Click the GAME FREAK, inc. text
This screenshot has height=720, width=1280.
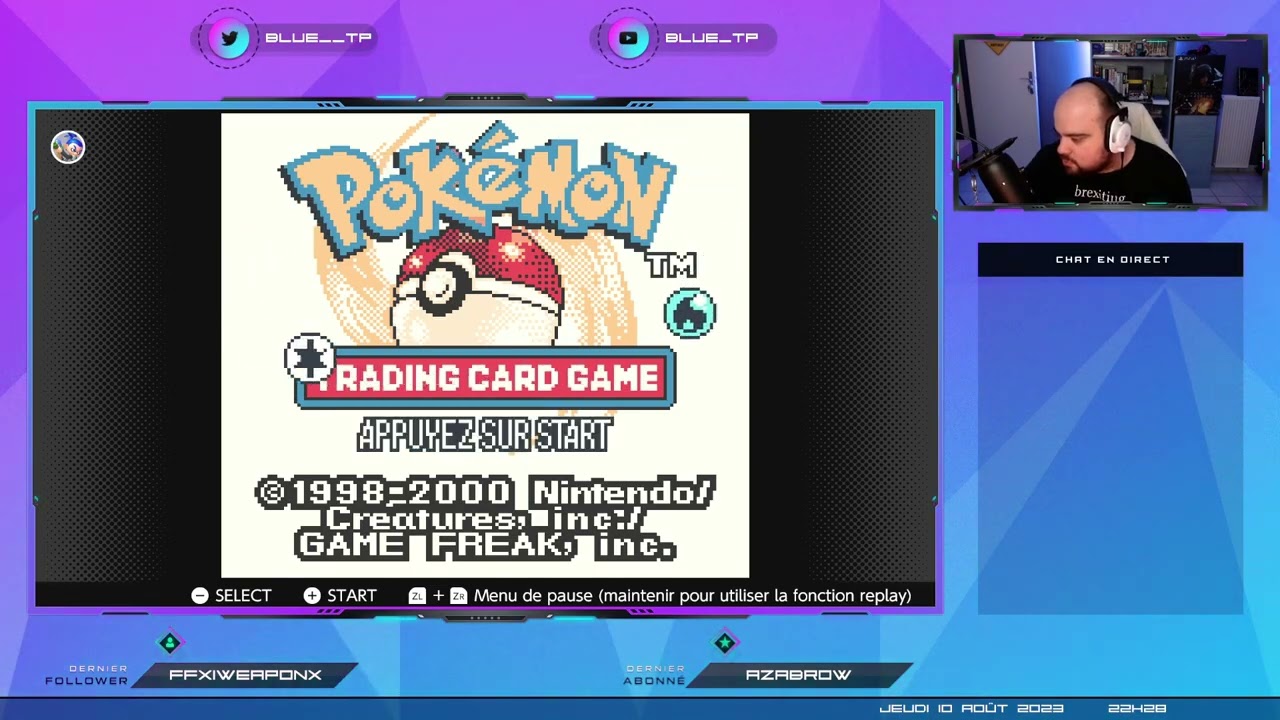485,545
